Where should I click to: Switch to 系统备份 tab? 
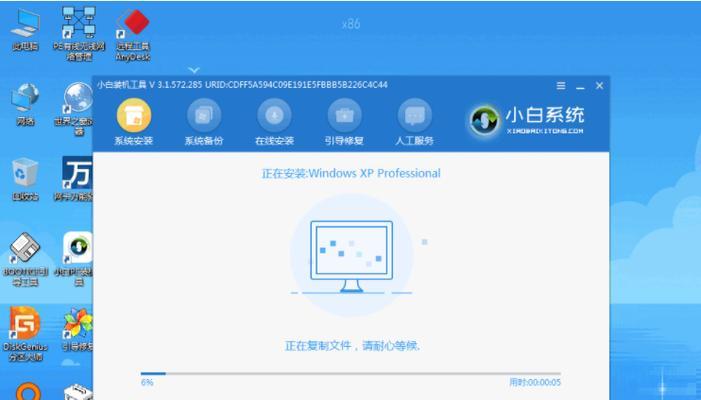[204, 122]
